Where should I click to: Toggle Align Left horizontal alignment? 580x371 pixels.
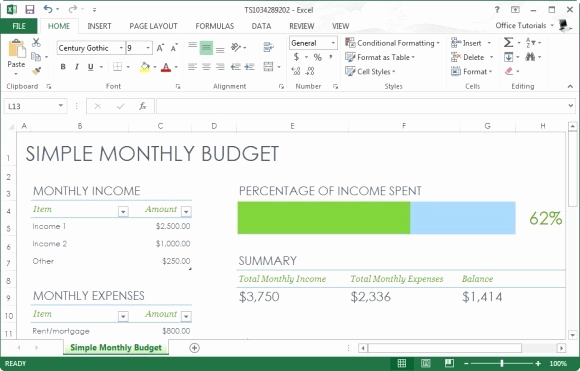[192, 67]
